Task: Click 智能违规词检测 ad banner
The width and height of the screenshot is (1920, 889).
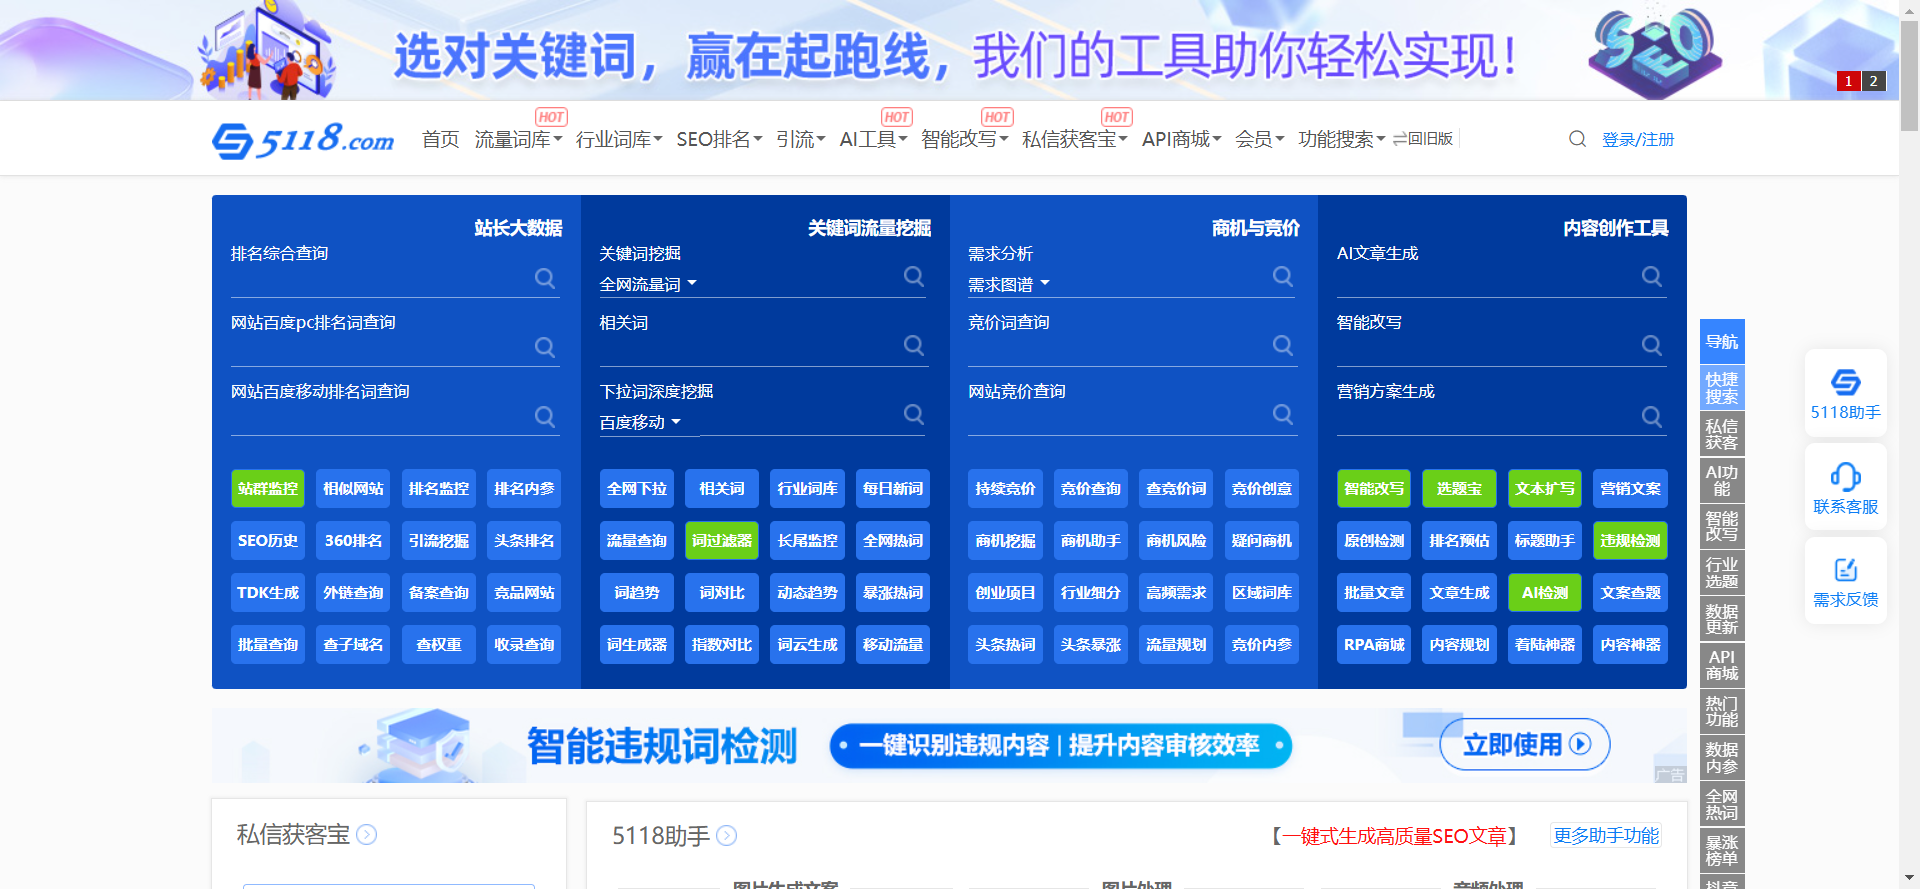Action: click(949, 745)
